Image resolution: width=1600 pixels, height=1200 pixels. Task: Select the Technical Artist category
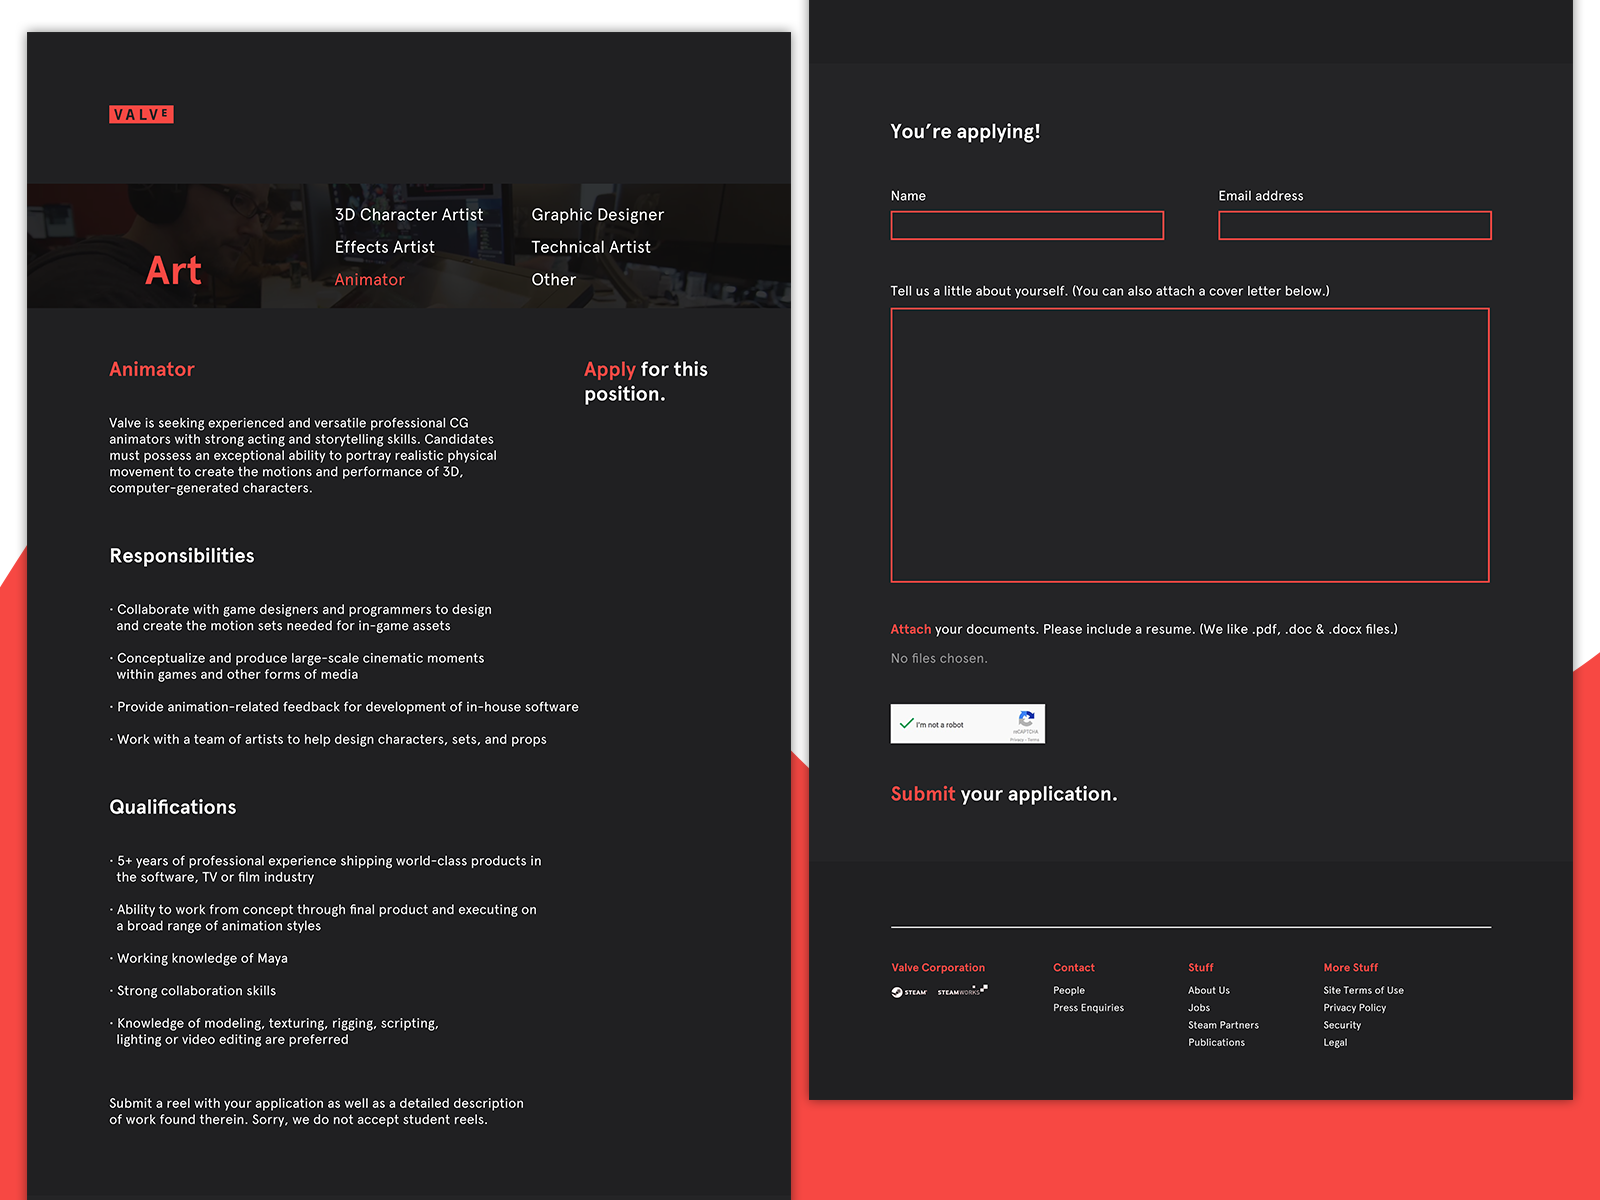pyautogui.click(x=591, y=247)
